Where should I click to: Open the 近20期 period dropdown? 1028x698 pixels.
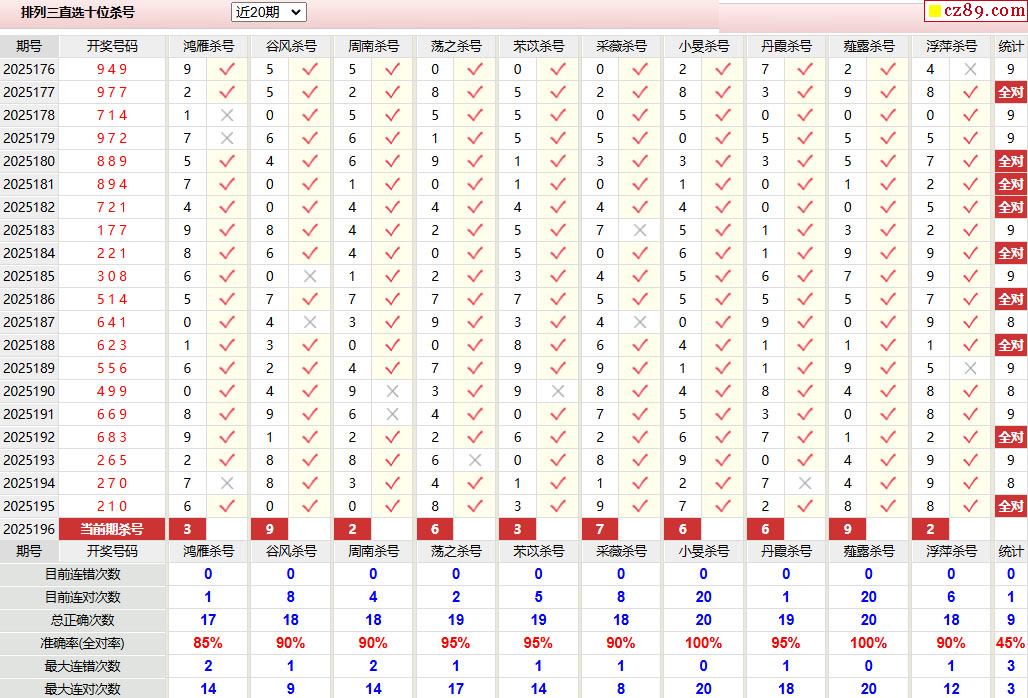coord(269,12)
